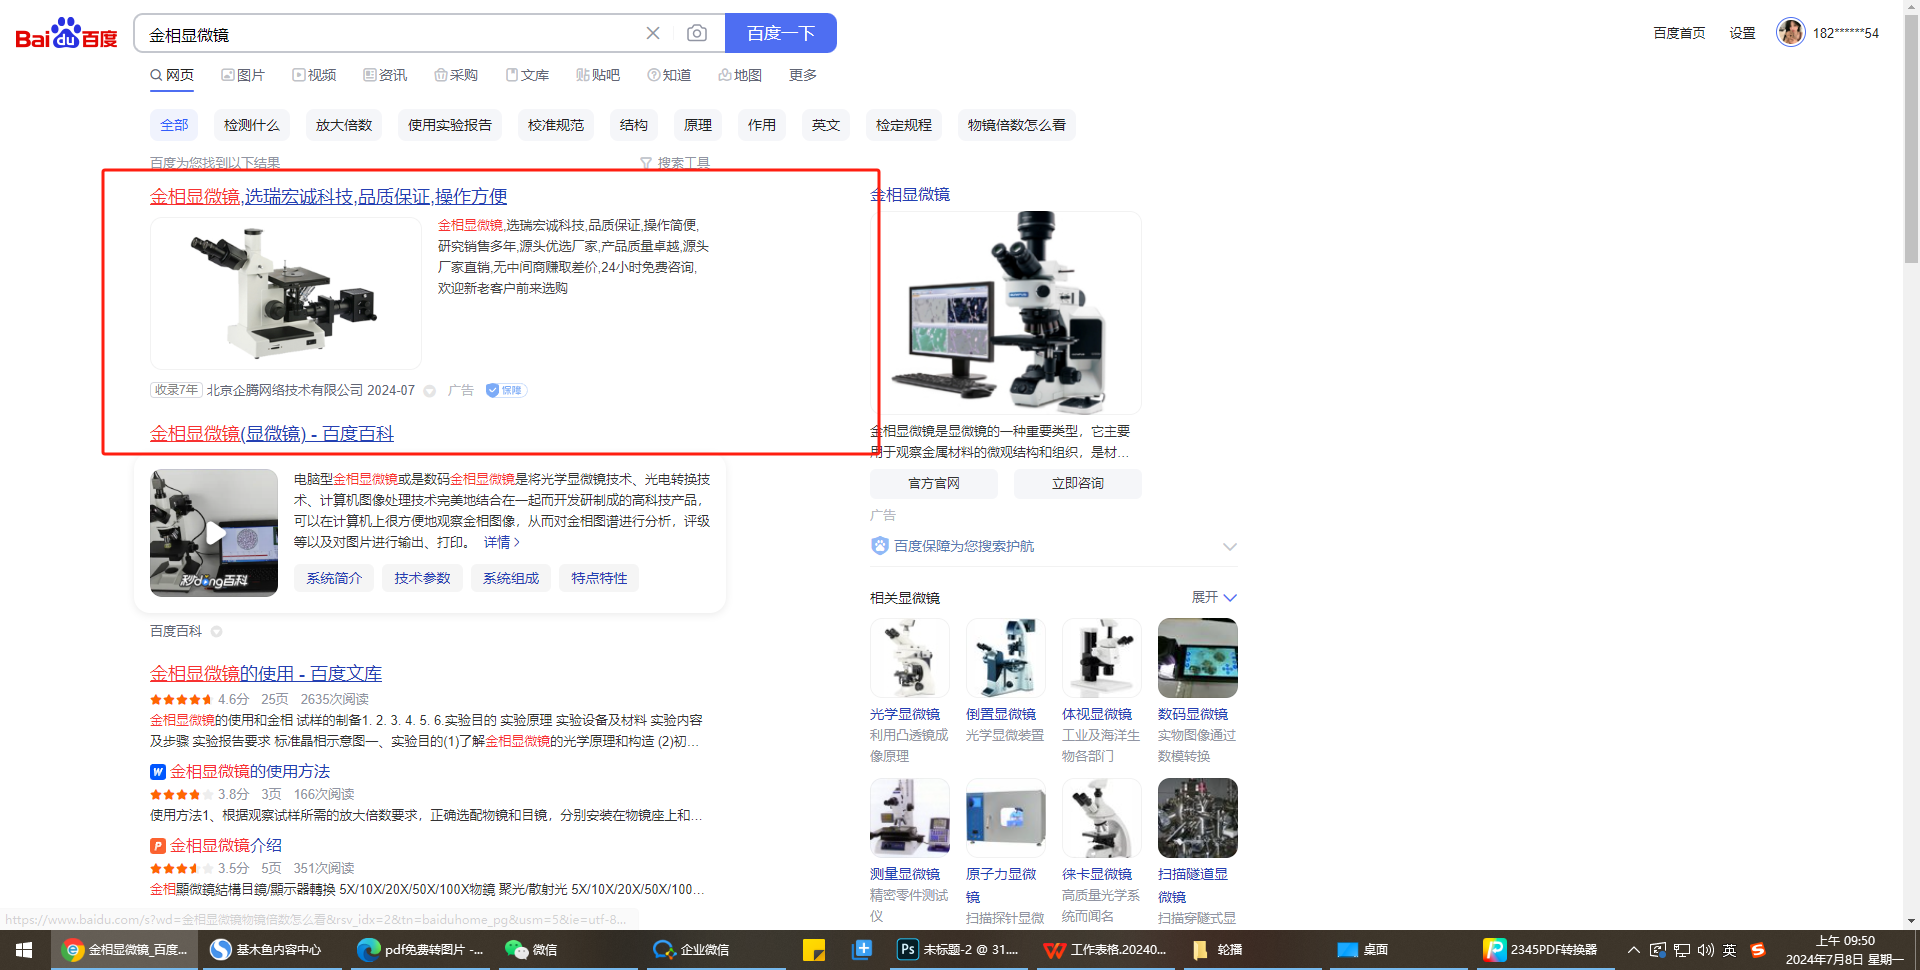The image size is (1920, 970).
Task: Open the 搜索工具 filter
Action: [675, 163]
